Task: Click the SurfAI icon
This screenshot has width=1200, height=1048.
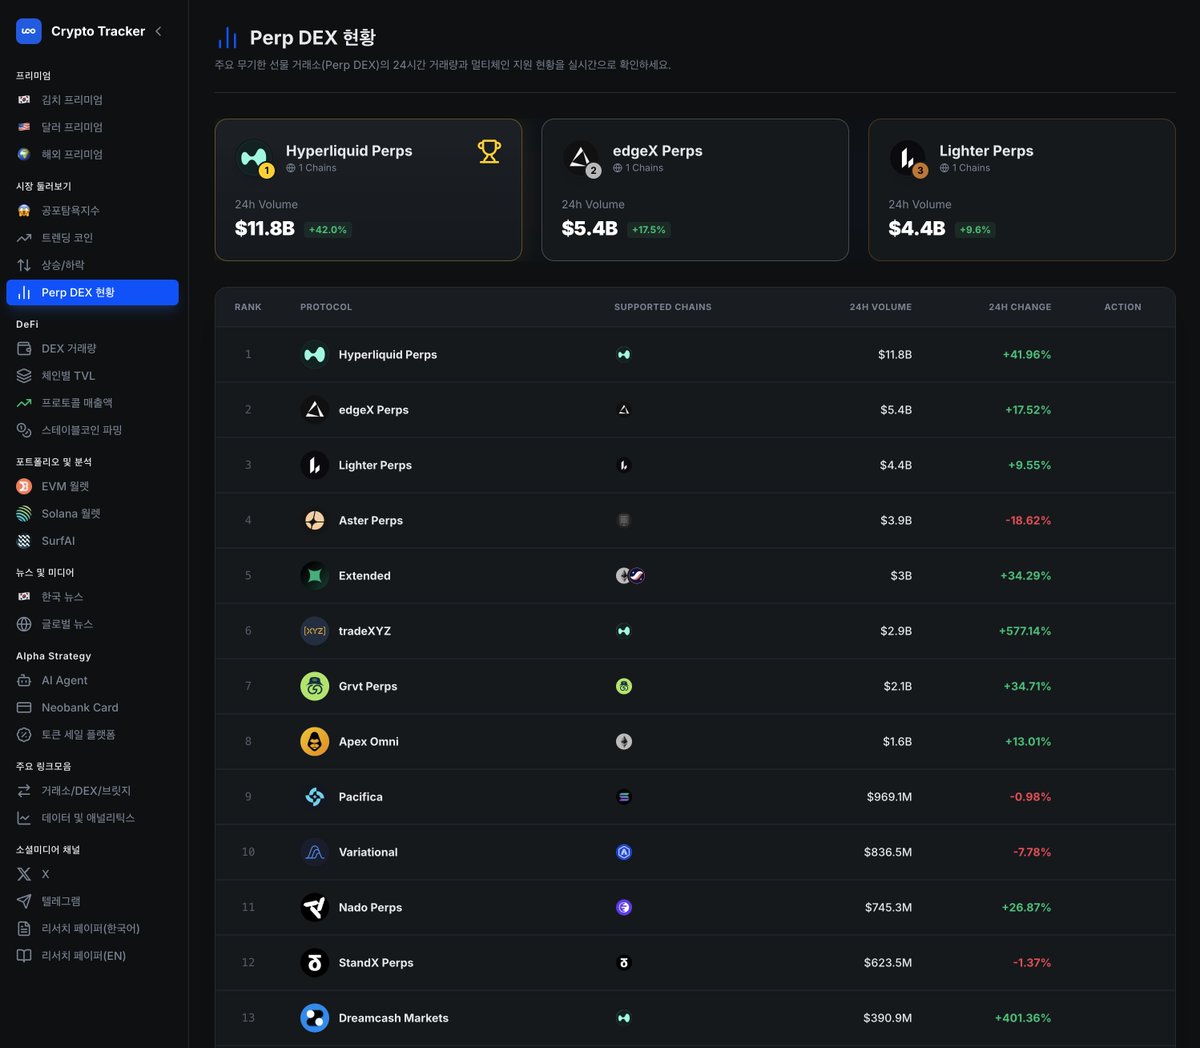Action: [24, 541]
